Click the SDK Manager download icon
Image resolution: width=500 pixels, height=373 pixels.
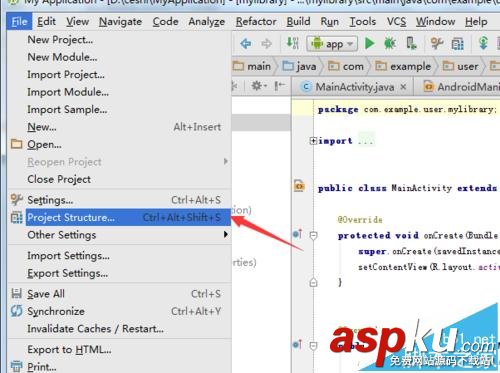coord(483,43)
